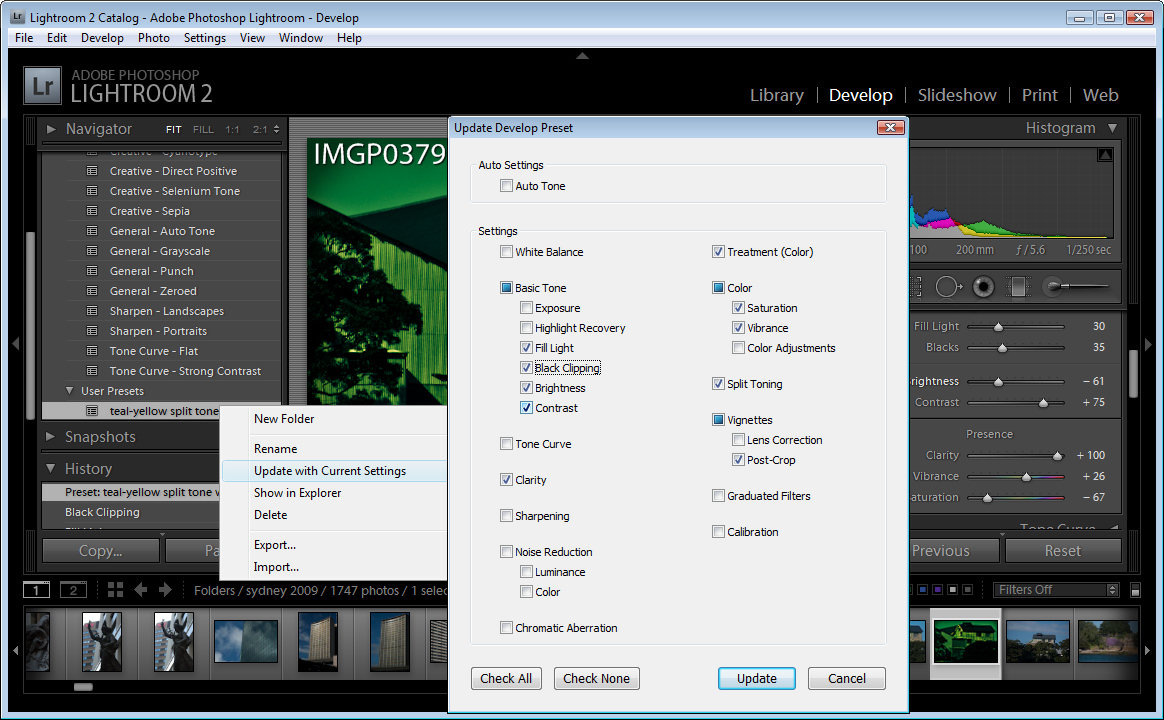Cancel the Update Develop Preset dialog
This screenshot has width=1164, height=720.
pyautogui.click(x=846, y=678)
